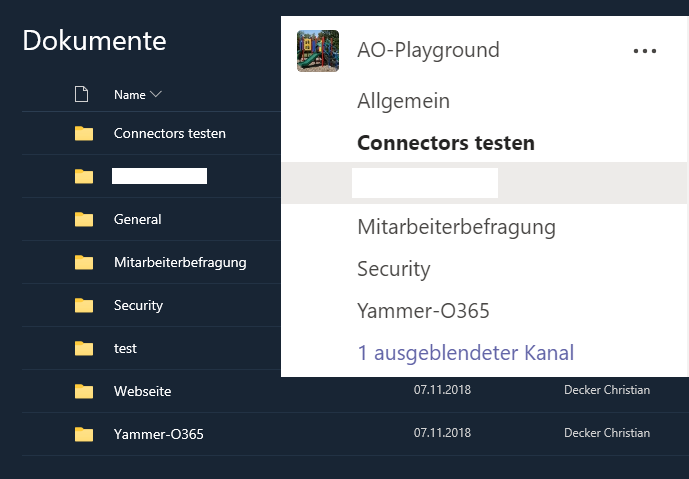Open more options for AO-Playground team
Viewport: 689px width, 479px height.
(x=645, y=51)
